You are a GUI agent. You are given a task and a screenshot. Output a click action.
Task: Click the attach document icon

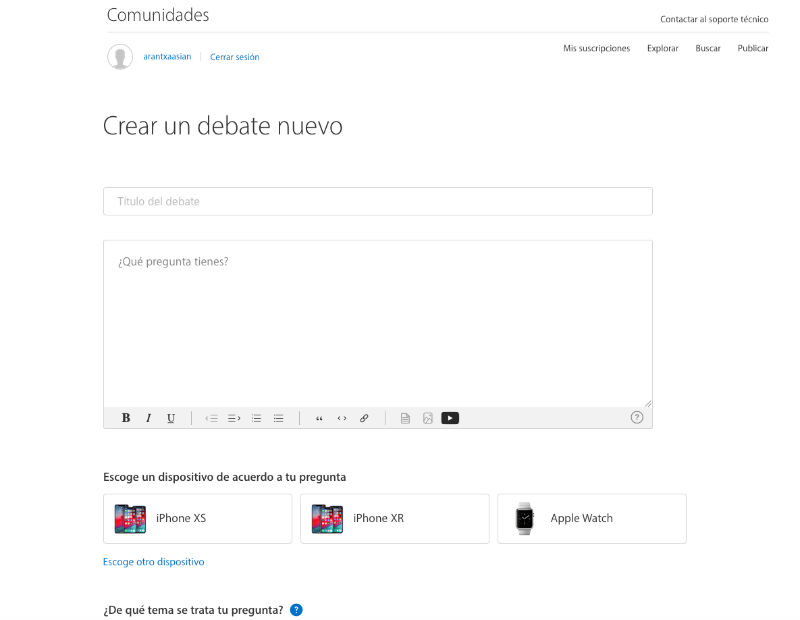405,418
